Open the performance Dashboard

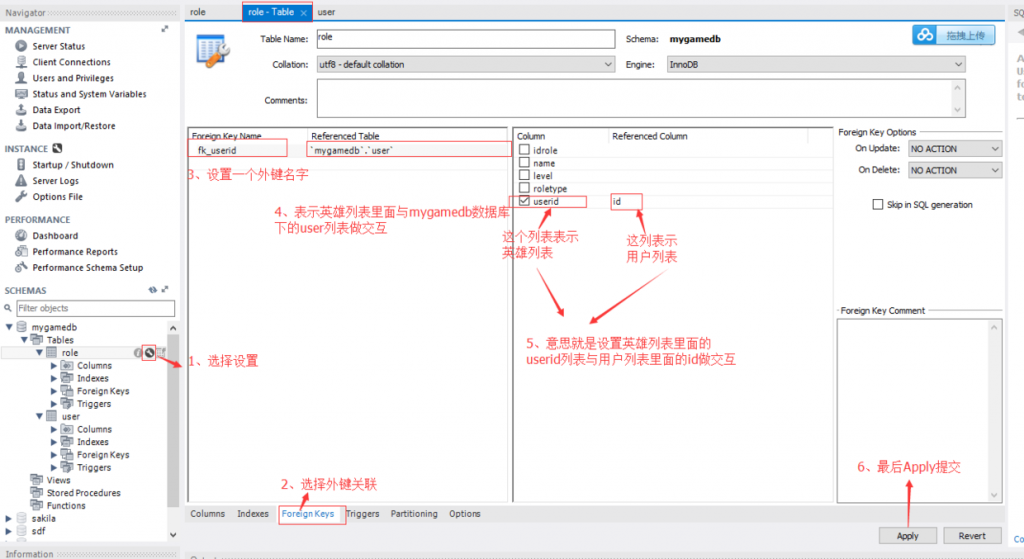pos(55,236)
